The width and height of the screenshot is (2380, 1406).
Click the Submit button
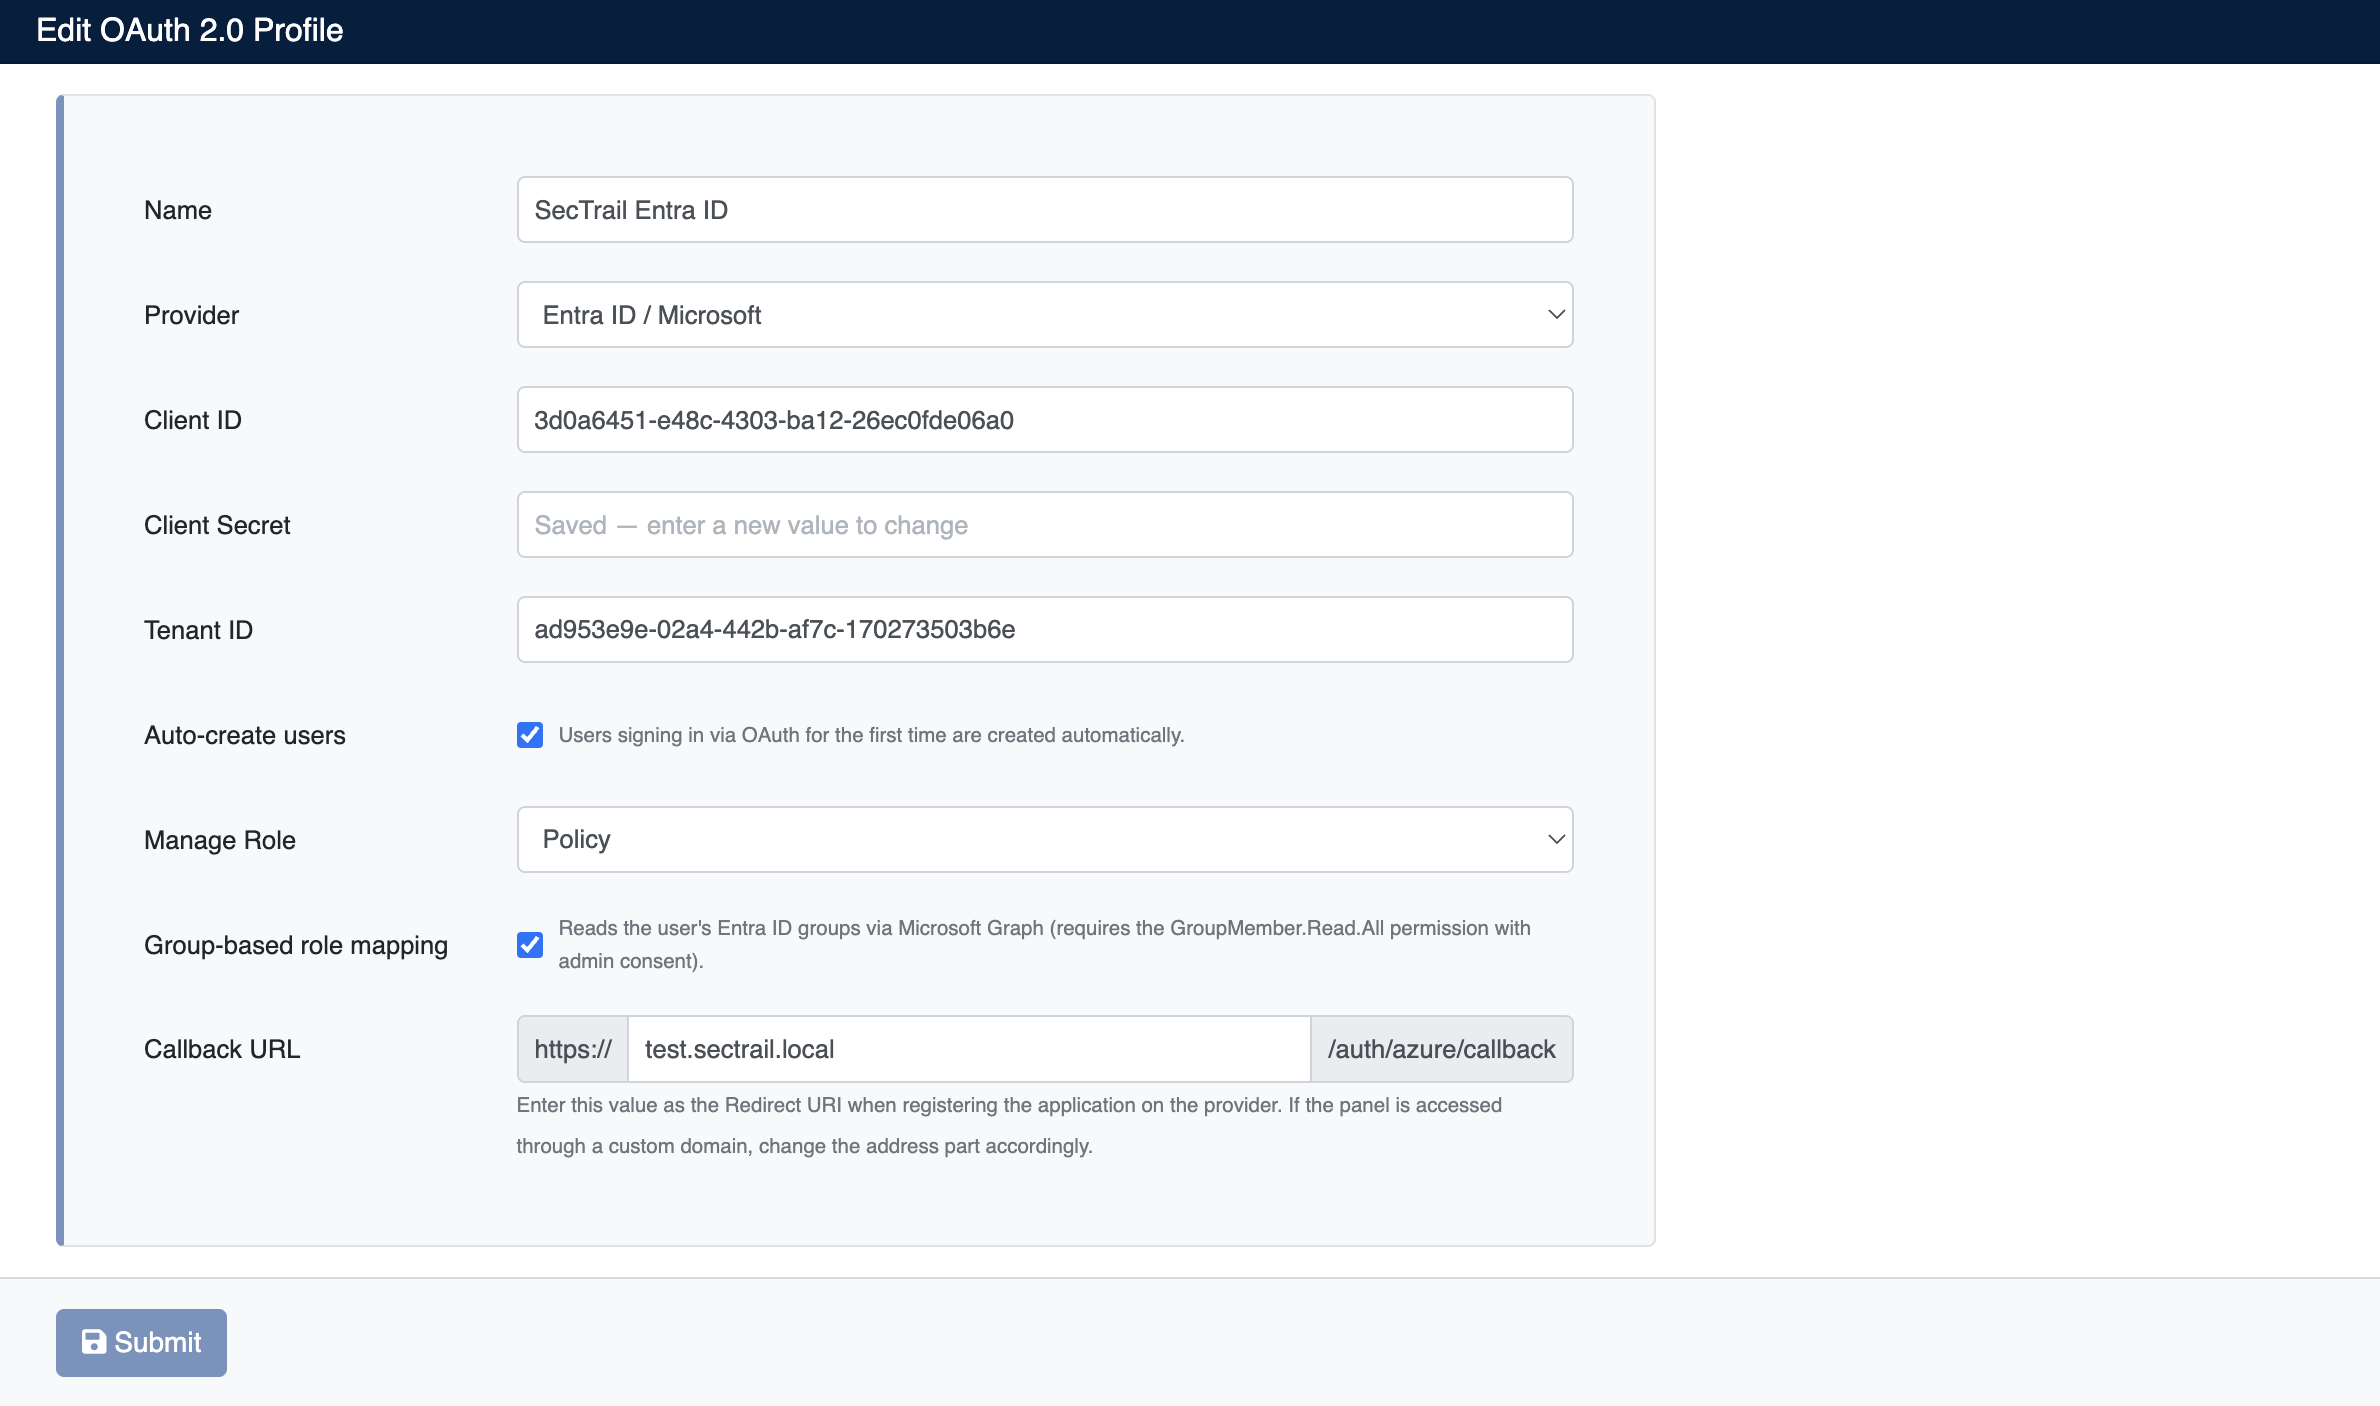[141, 1342]
